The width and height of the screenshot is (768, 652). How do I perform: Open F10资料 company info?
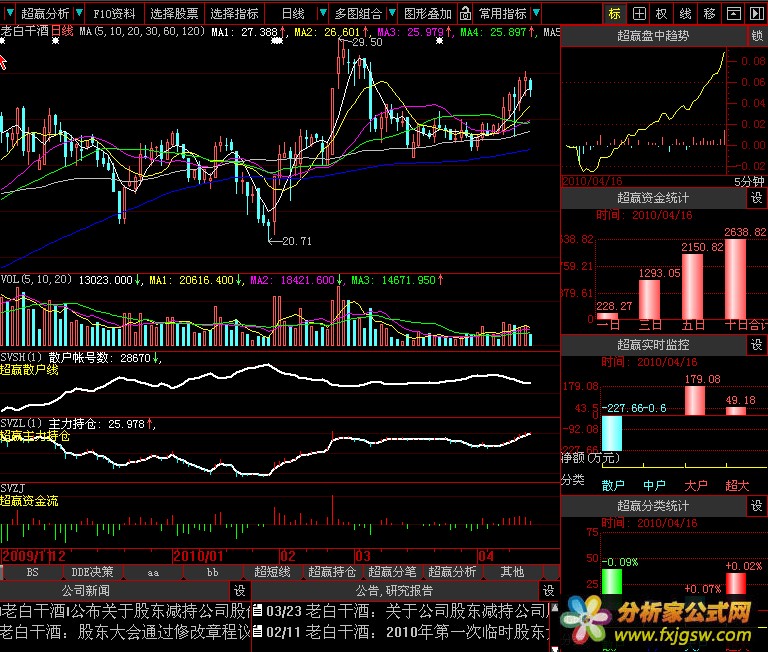pos(114,14)
